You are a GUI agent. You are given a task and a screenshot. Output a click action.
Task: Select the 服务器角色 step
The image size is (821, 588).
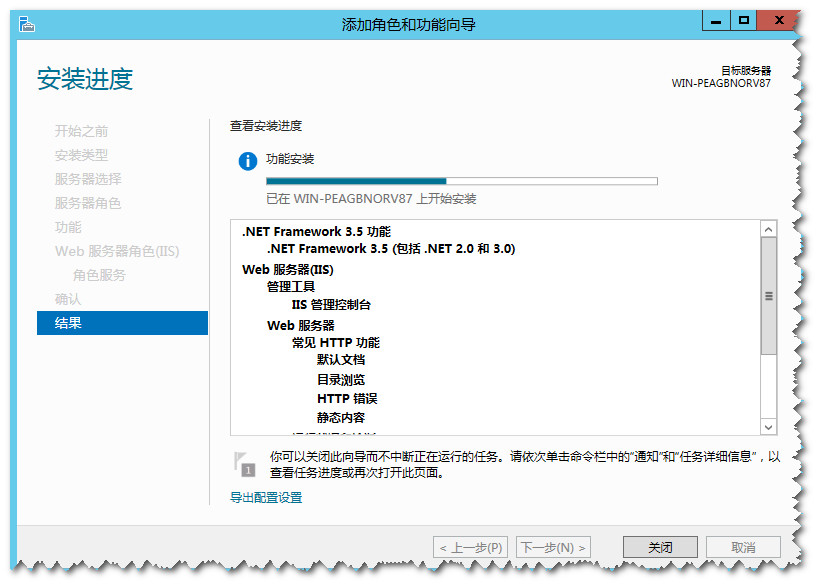coord(88,203)
